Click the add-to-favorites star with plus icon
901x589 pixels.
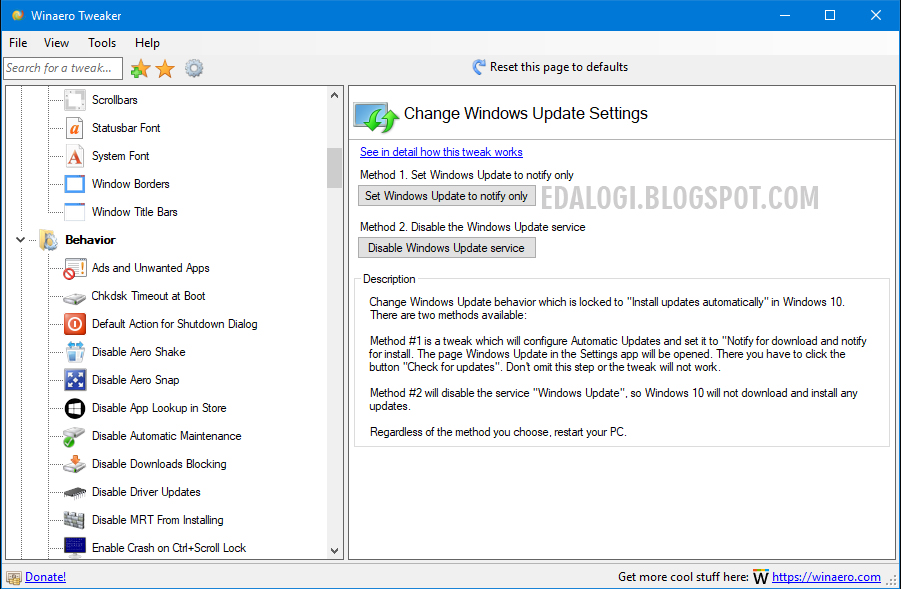tap(140, 68)
